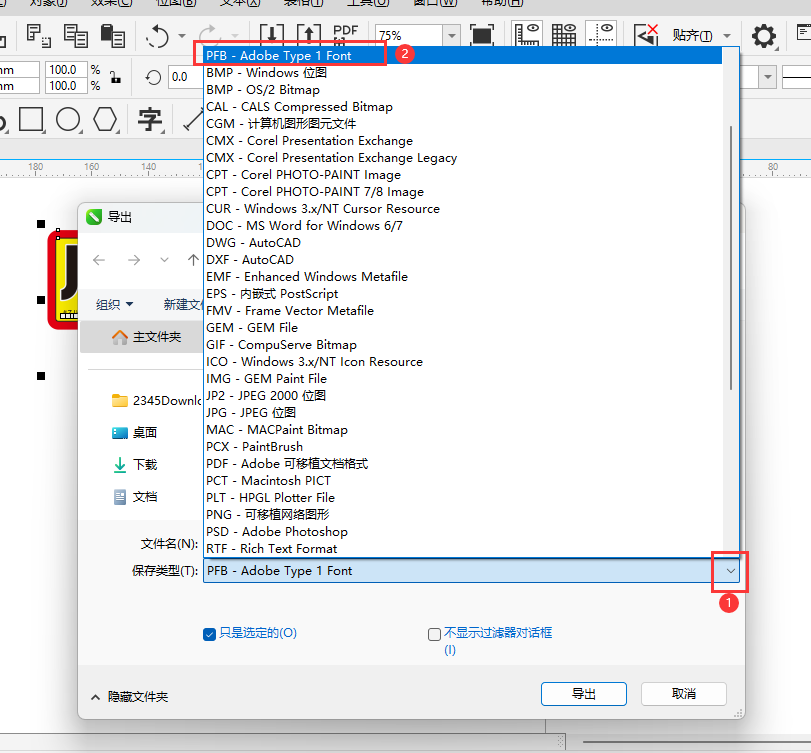Toggle the show grid icon
Viewport: 811px width, 753px height.
[564, 35]
